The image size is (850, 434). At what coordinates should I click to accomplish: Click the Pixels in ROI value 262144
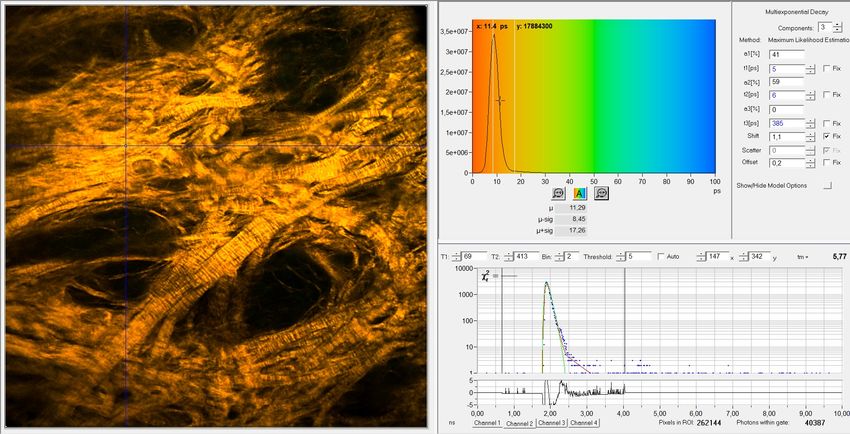(x=709, y=423)
